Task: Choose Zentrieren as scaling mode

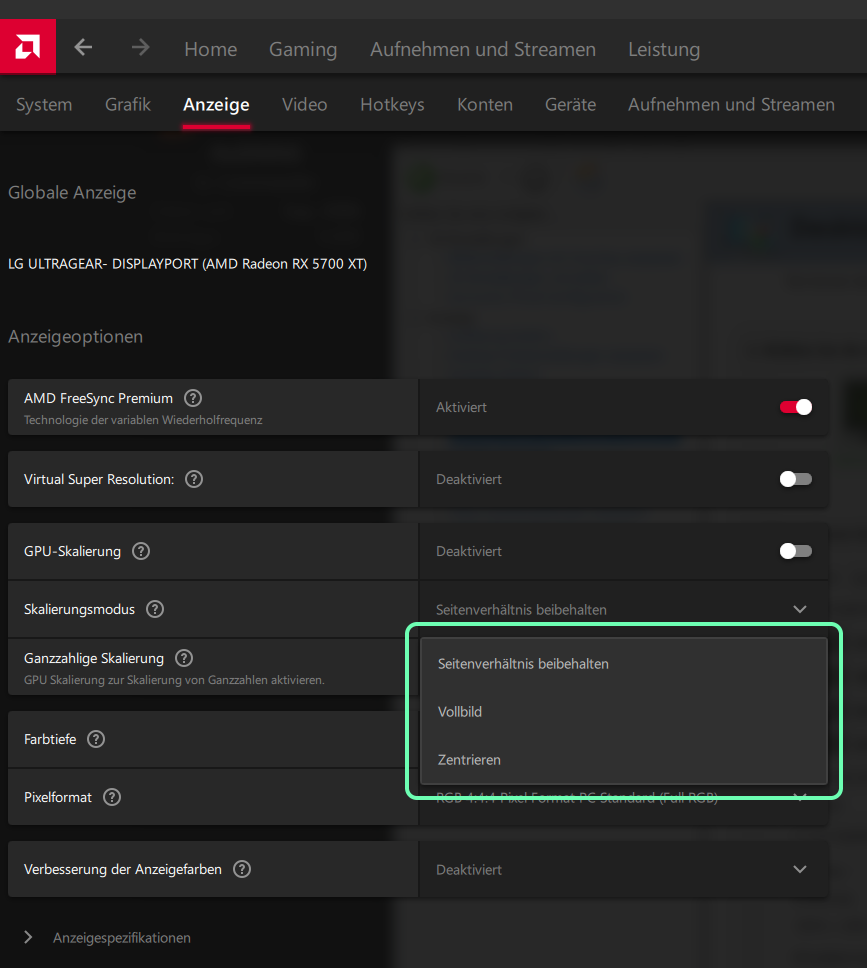Action: pos(468,760)
